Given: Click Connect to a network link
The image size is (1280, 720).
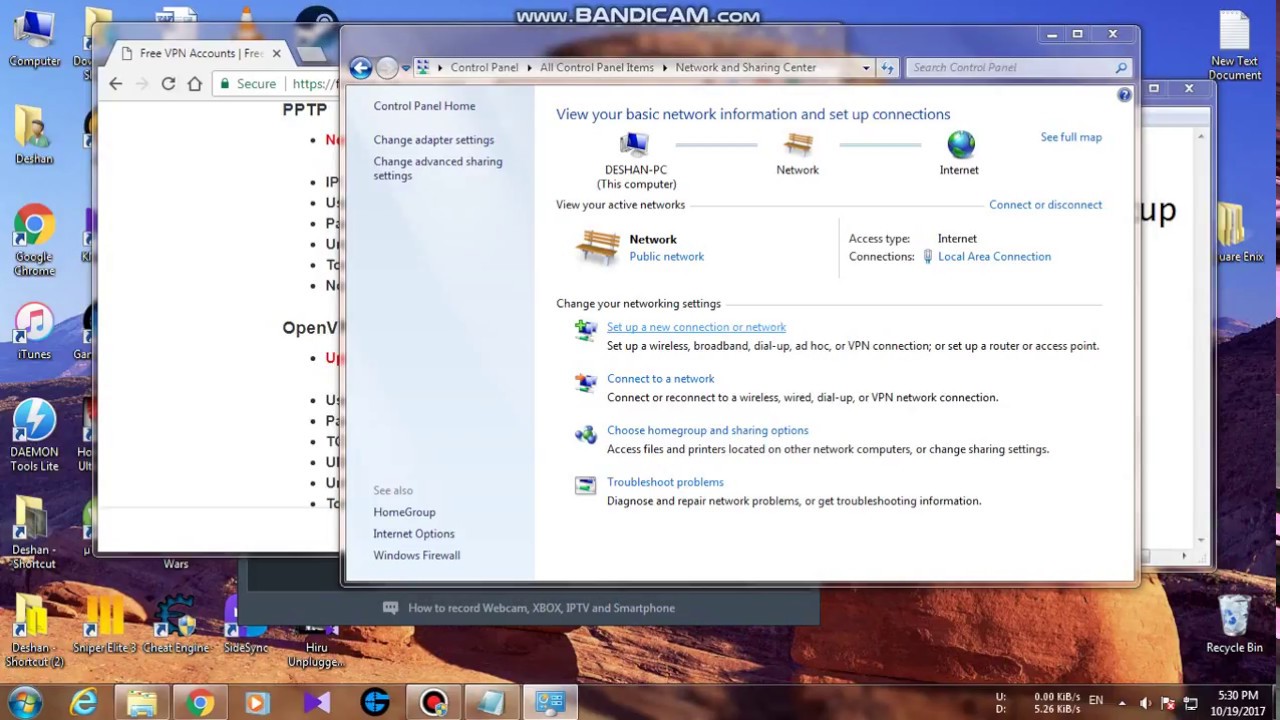Looking at the screenshot, I should pyautogui.click(x=660, y=379).
